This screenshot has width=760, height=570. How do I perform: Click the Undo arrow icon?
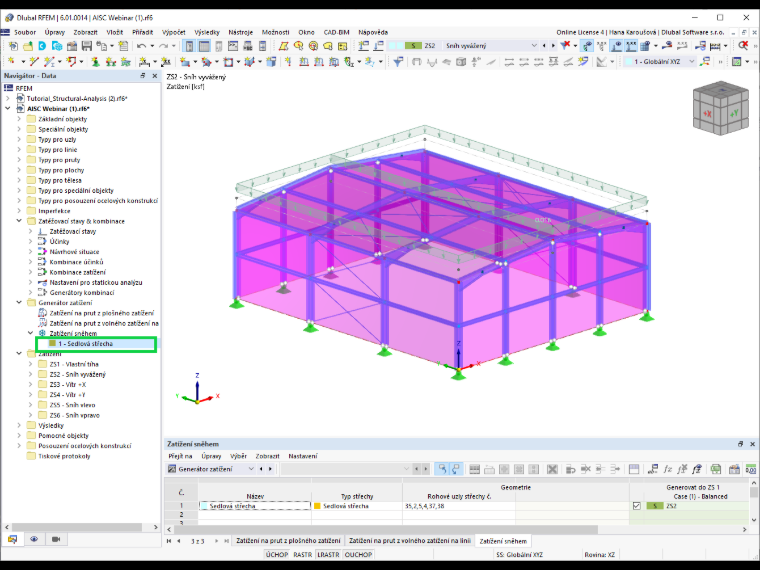[141, 46]
